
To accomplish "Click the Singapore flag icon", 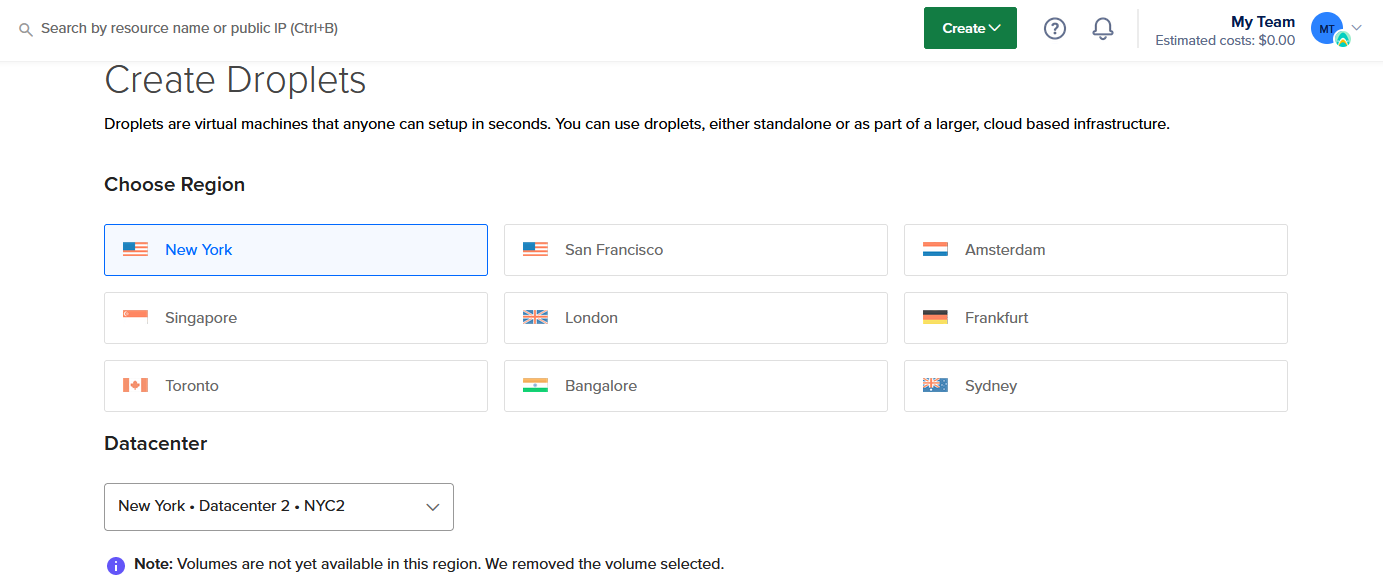I will pos(135,317).
